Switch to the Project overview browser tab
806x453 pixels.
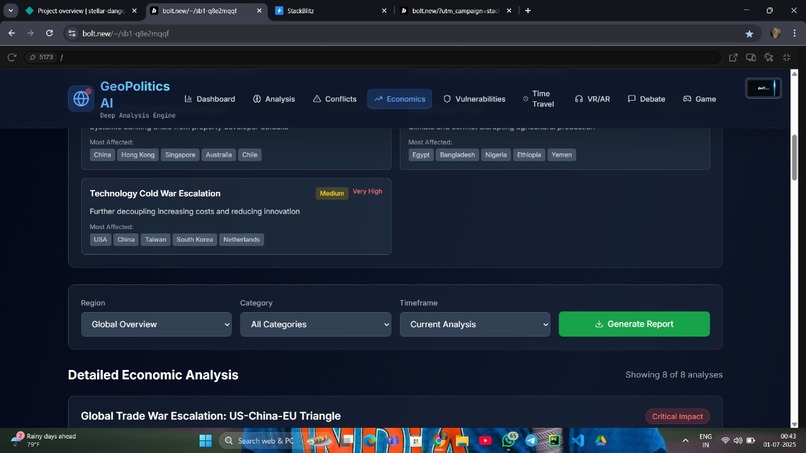[x=81, y=11]
